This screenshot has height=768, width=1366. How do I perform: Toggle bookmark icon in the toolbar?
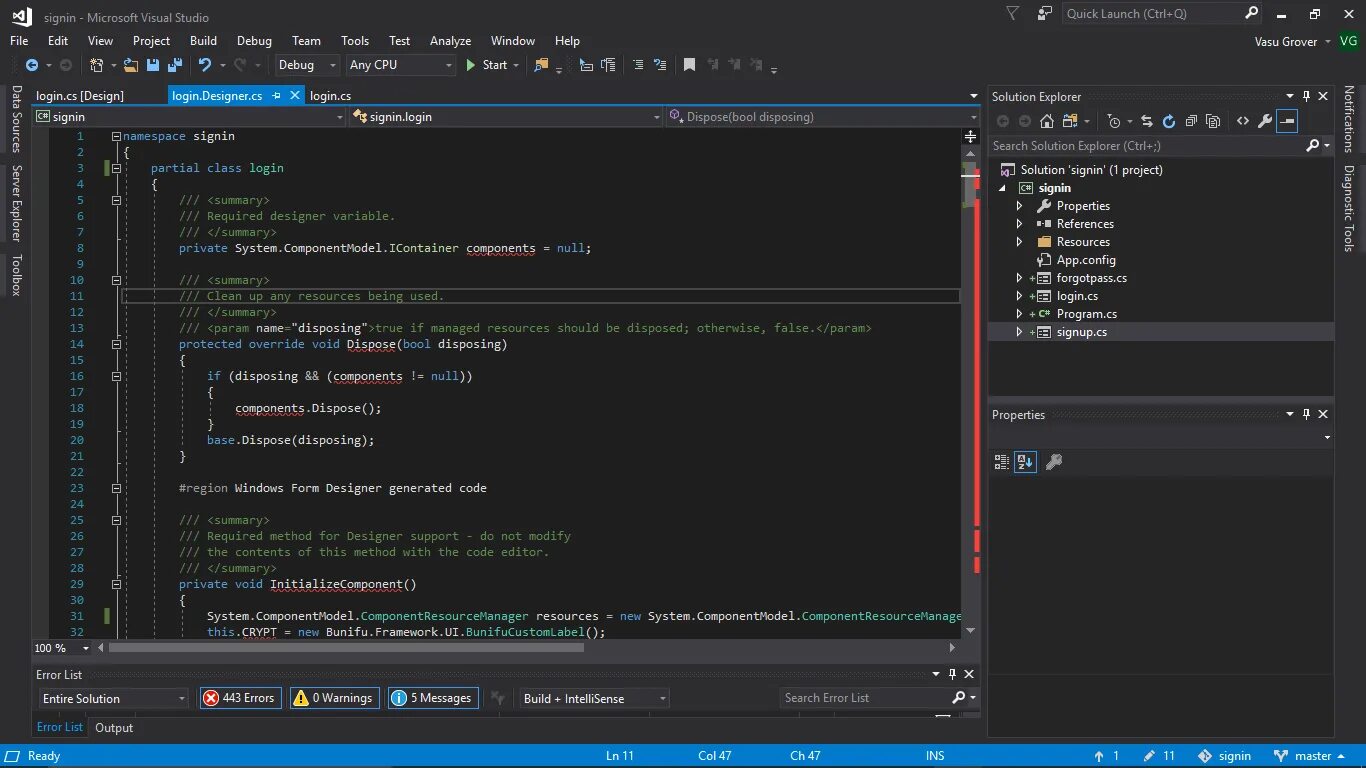(x=689, y=65)
